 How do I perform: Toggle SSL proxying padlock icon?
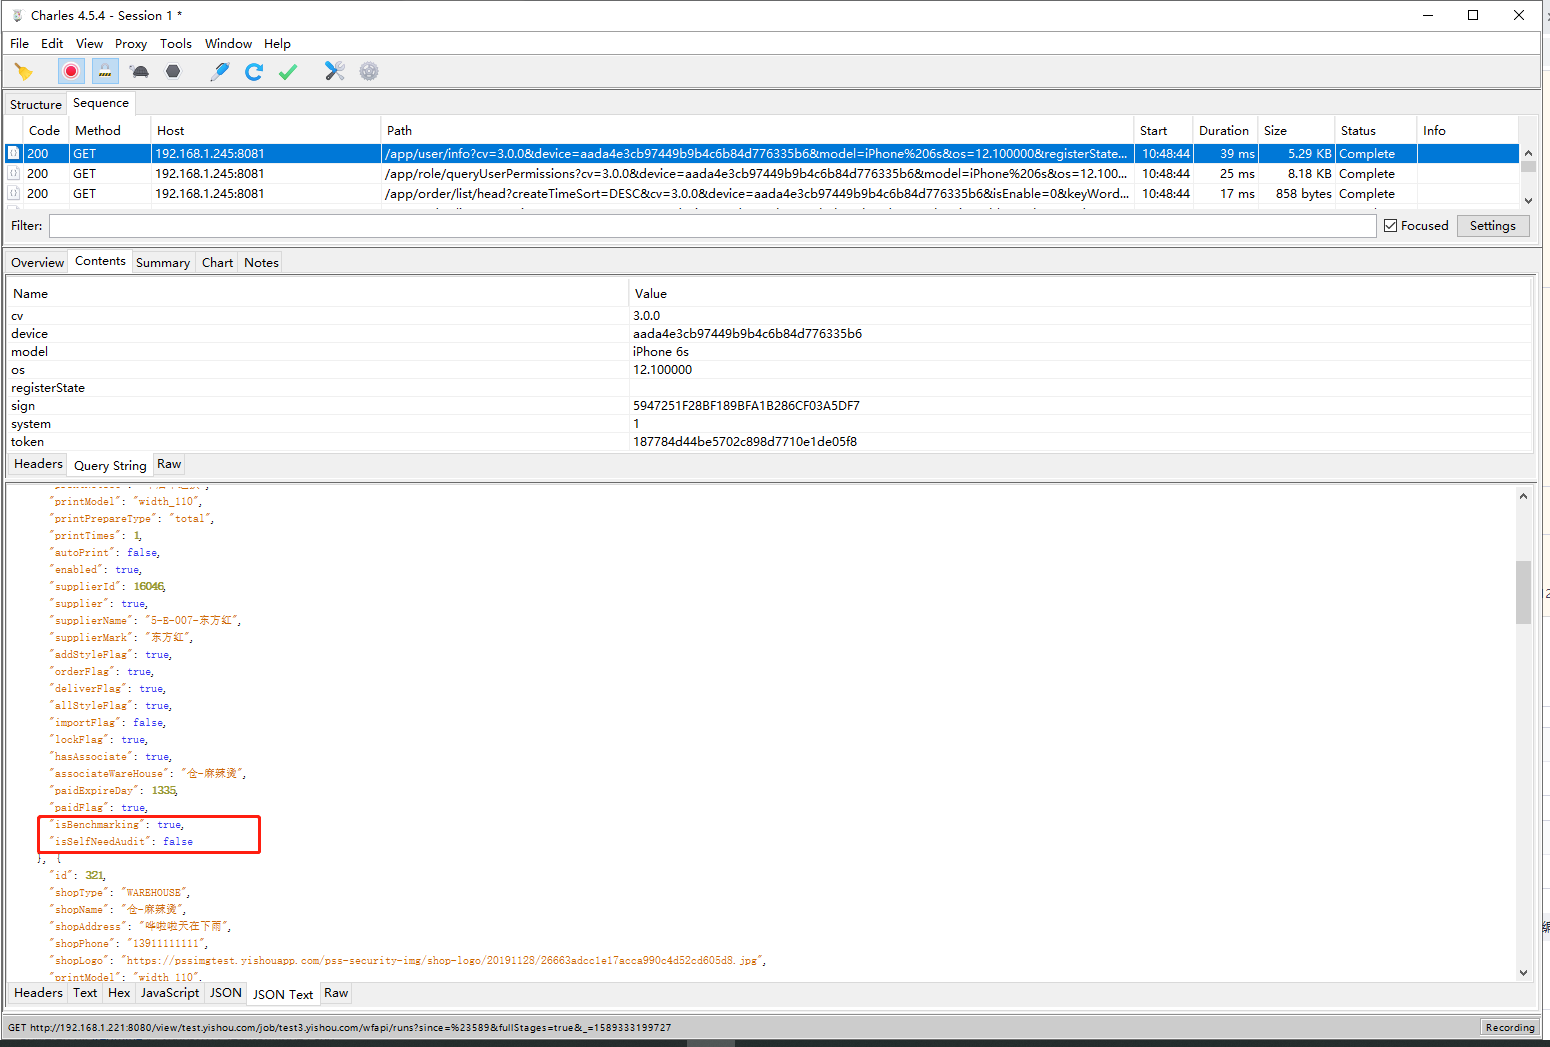pos(105,71)
